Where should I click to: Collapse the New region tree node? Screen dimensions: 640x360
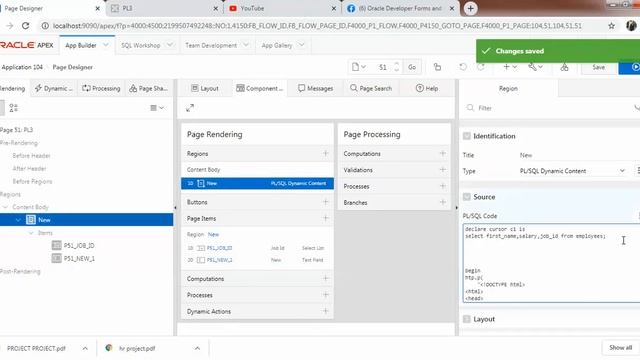tap(18, 220)
